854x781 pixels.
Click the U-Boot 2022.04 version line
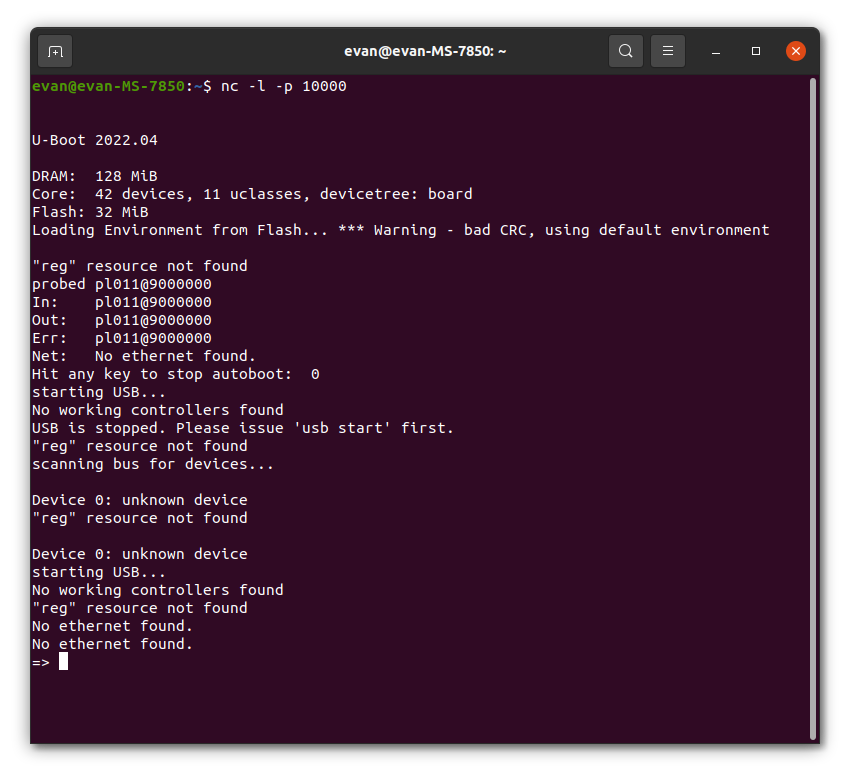[x=93, y=140]
